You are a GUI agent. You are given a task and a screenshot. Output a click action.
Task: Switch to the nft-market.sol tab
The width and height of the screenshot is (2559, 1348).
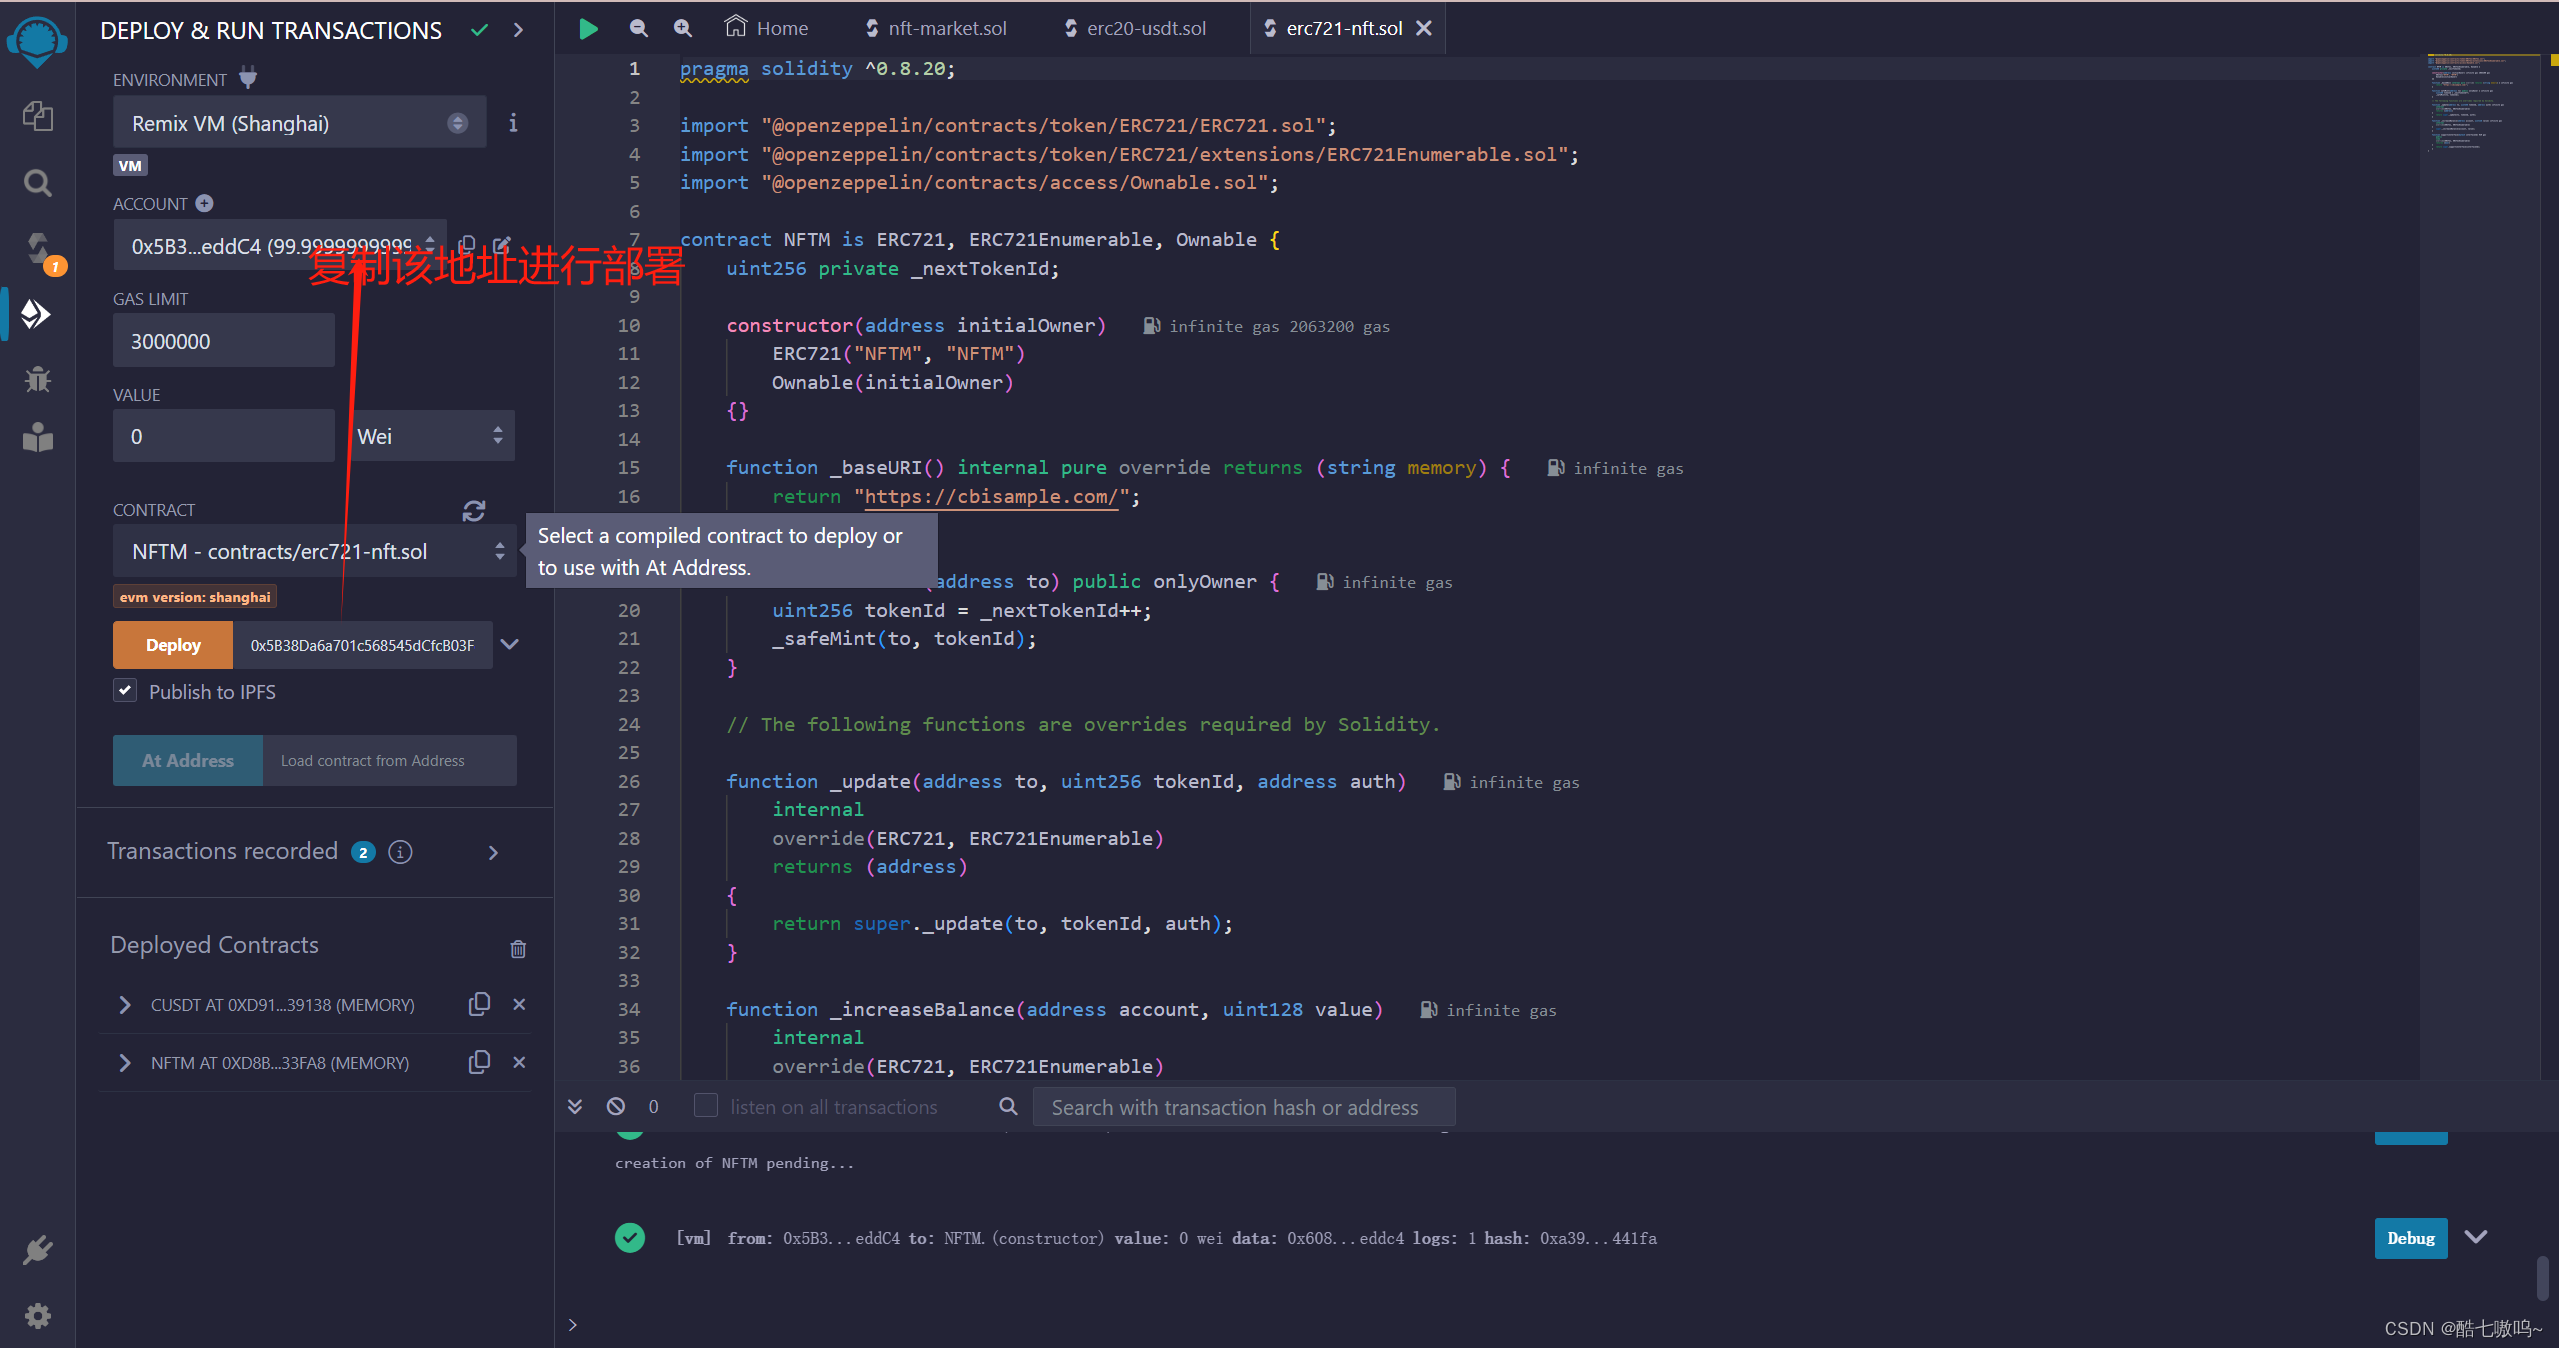pos(944,27)
